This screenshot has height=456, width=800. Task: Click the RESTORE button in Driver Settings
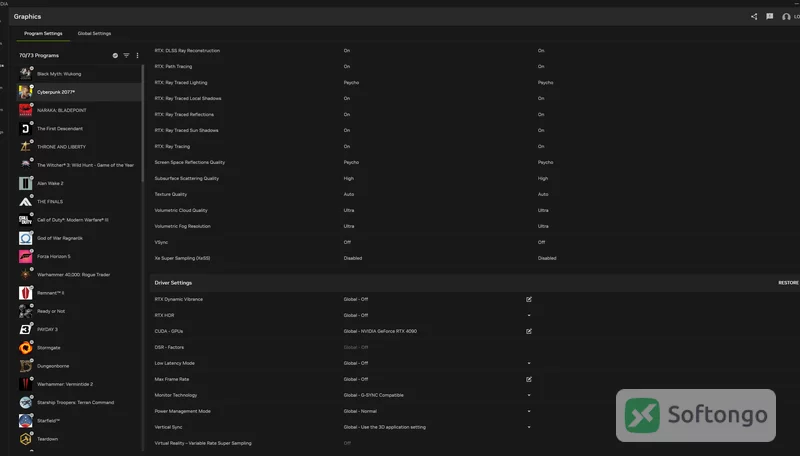[788, 283]
